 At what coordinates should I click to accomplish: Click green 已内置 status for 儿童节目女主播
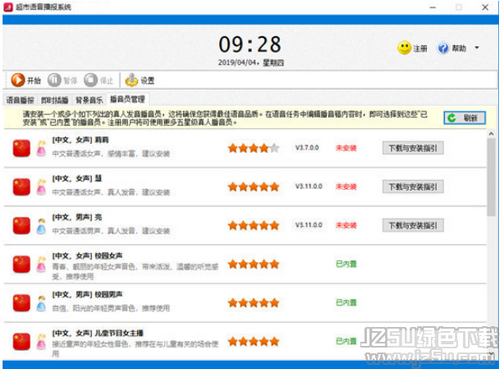346,341
